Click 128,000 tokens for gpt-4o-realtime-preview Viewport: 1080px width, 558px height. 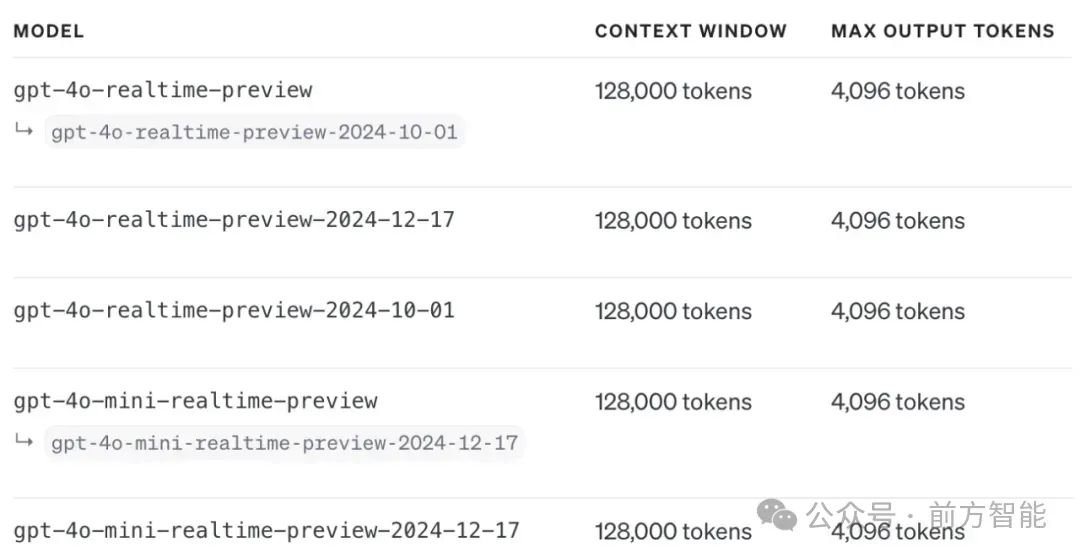[673, 91]
